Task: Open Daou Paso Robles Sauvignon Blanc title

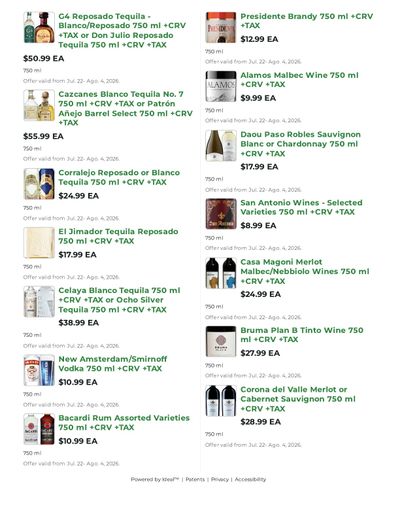Action: click(301, 144)
